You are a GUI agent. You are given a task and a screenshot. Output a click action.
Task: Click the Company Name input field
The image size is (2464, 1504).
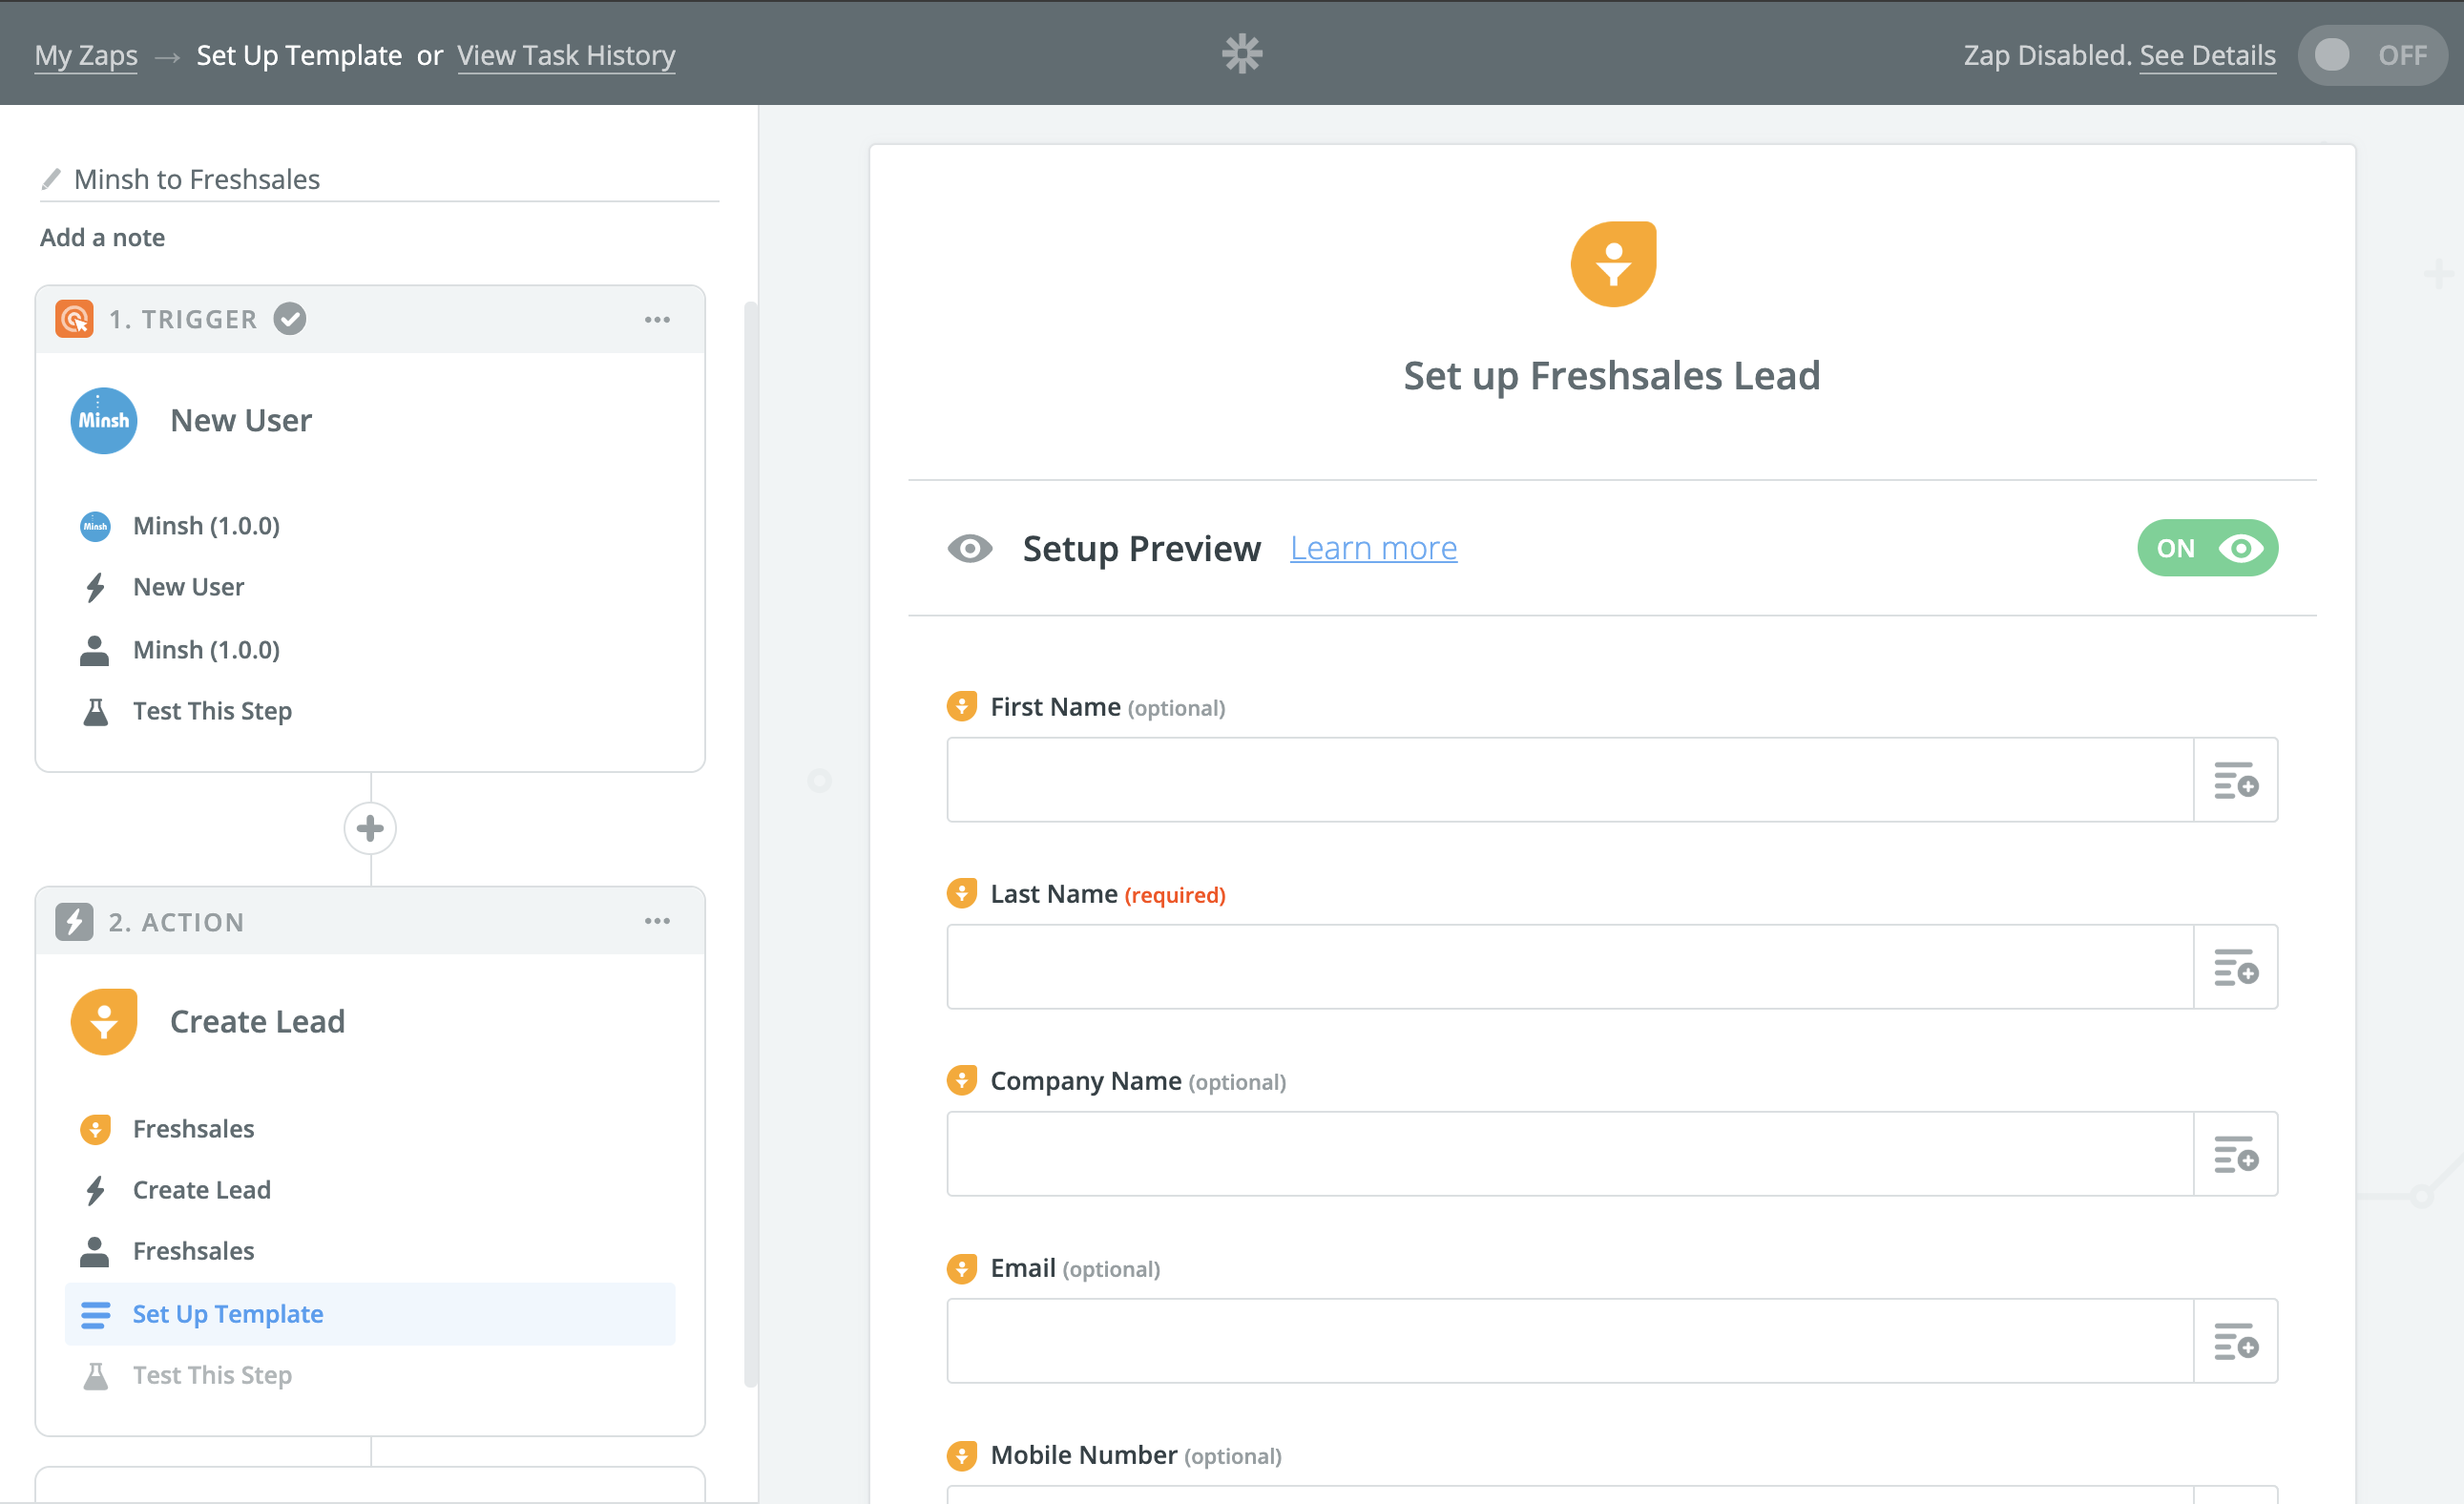coord(1570,1154)
